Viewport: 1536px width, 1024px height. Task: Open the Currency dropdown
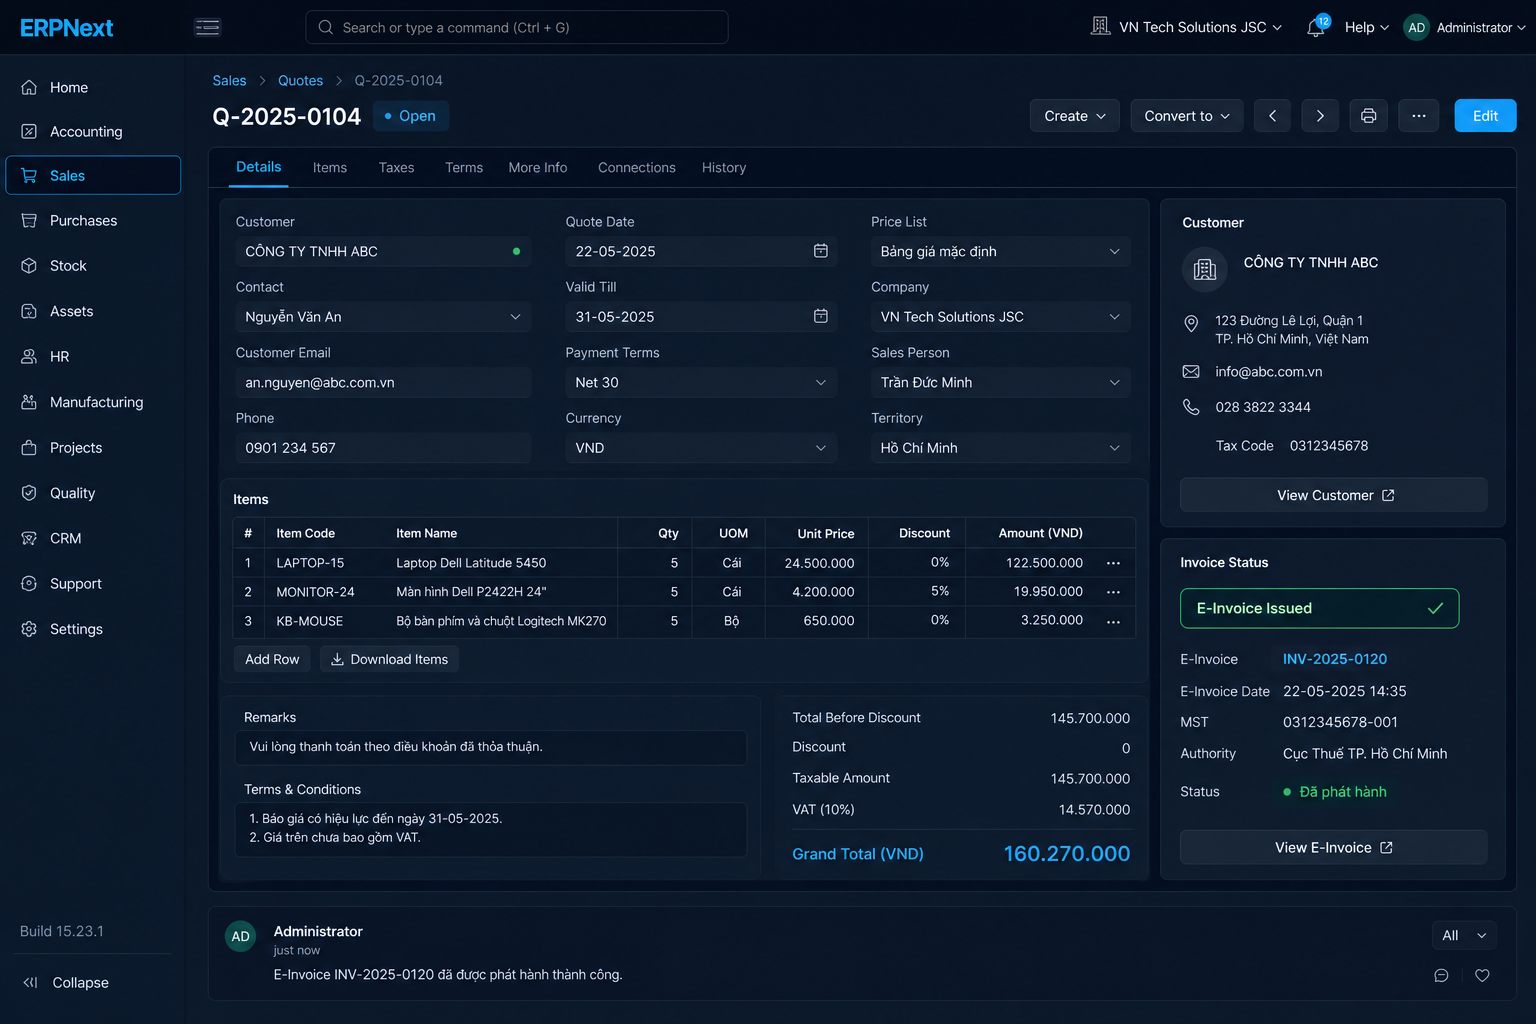(x=701, y=448)
